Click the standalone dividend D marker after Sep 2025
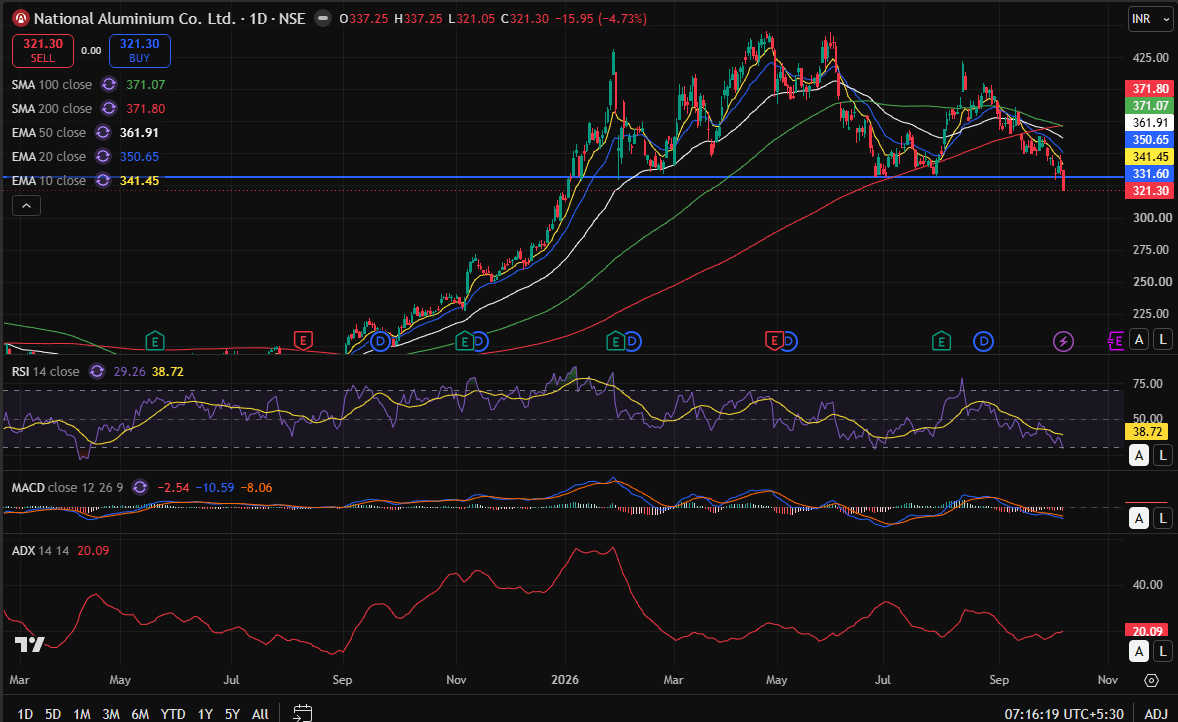Viewport: 1178px width, 722px height. [x=381, y=342]
